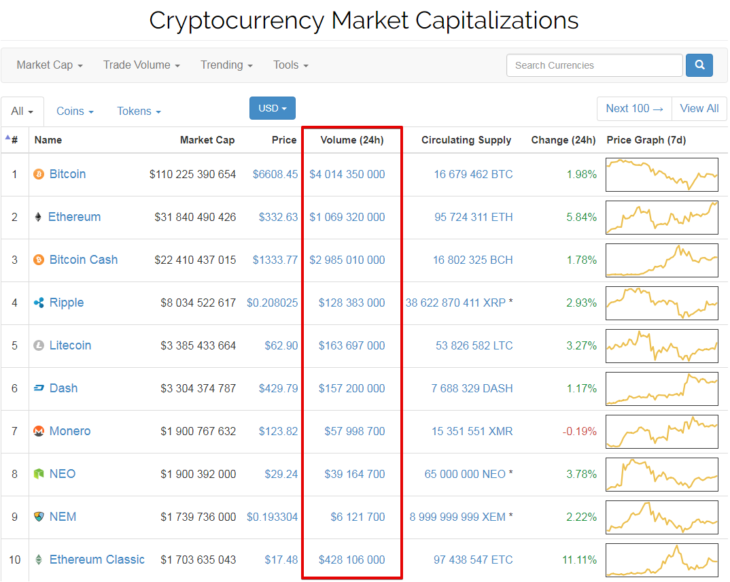
Task: Click the NEO logo icon
Action: [39, 474]
